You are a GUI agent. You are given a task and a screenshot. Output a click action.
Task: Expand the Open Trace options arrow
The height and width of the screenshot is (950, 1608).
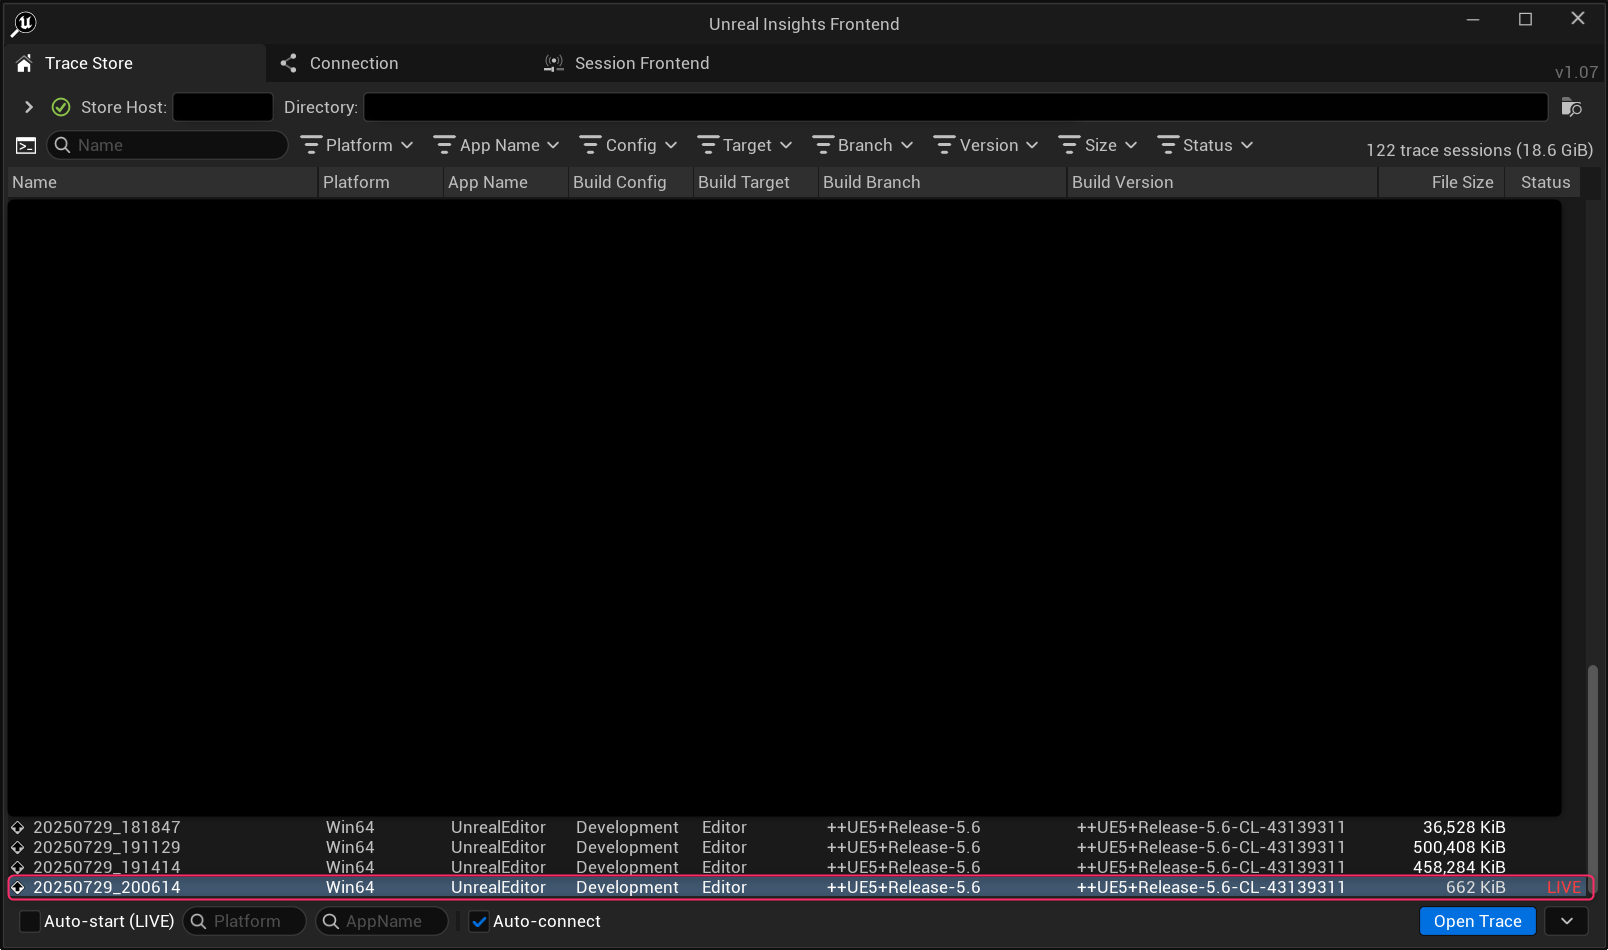[1566, 921]
